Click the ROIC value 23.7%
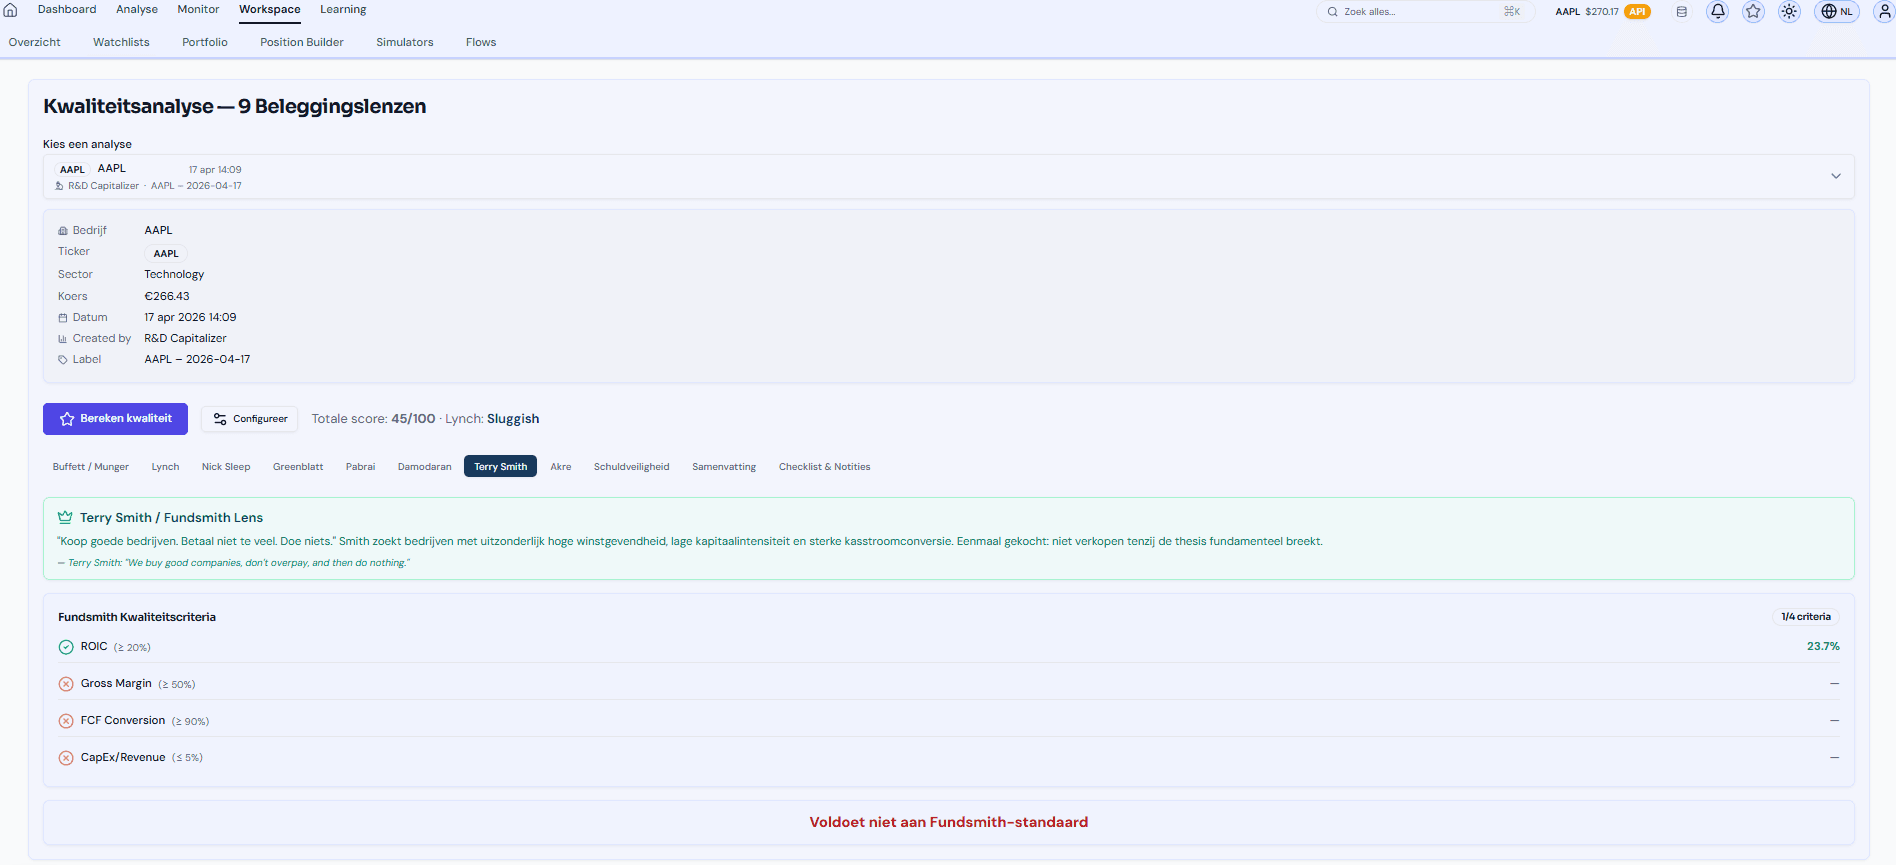Screen dimensions: 1896x865 tap(1823, 647)
